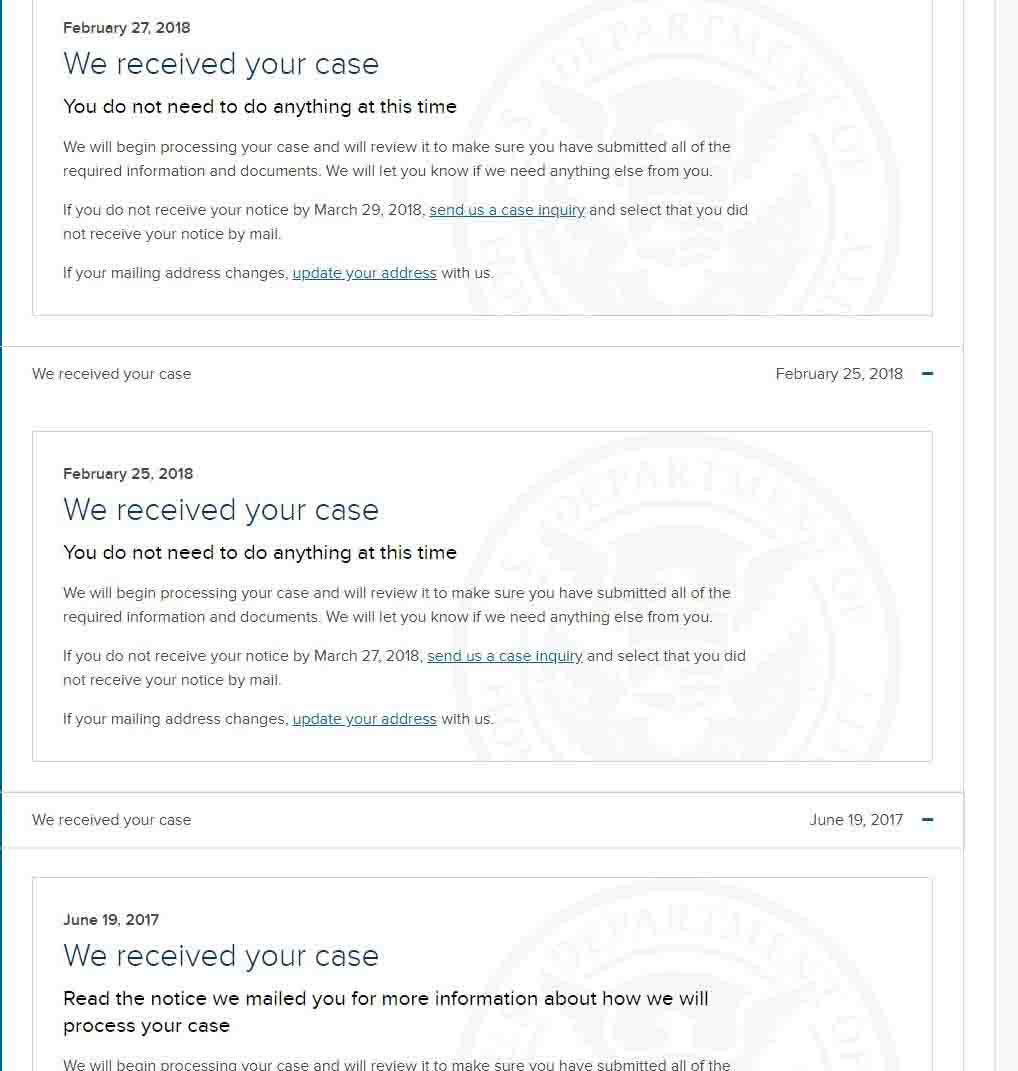Click the large heading in the June 19 card
The image size is (1018, 1071).
(x=221, y=956)
